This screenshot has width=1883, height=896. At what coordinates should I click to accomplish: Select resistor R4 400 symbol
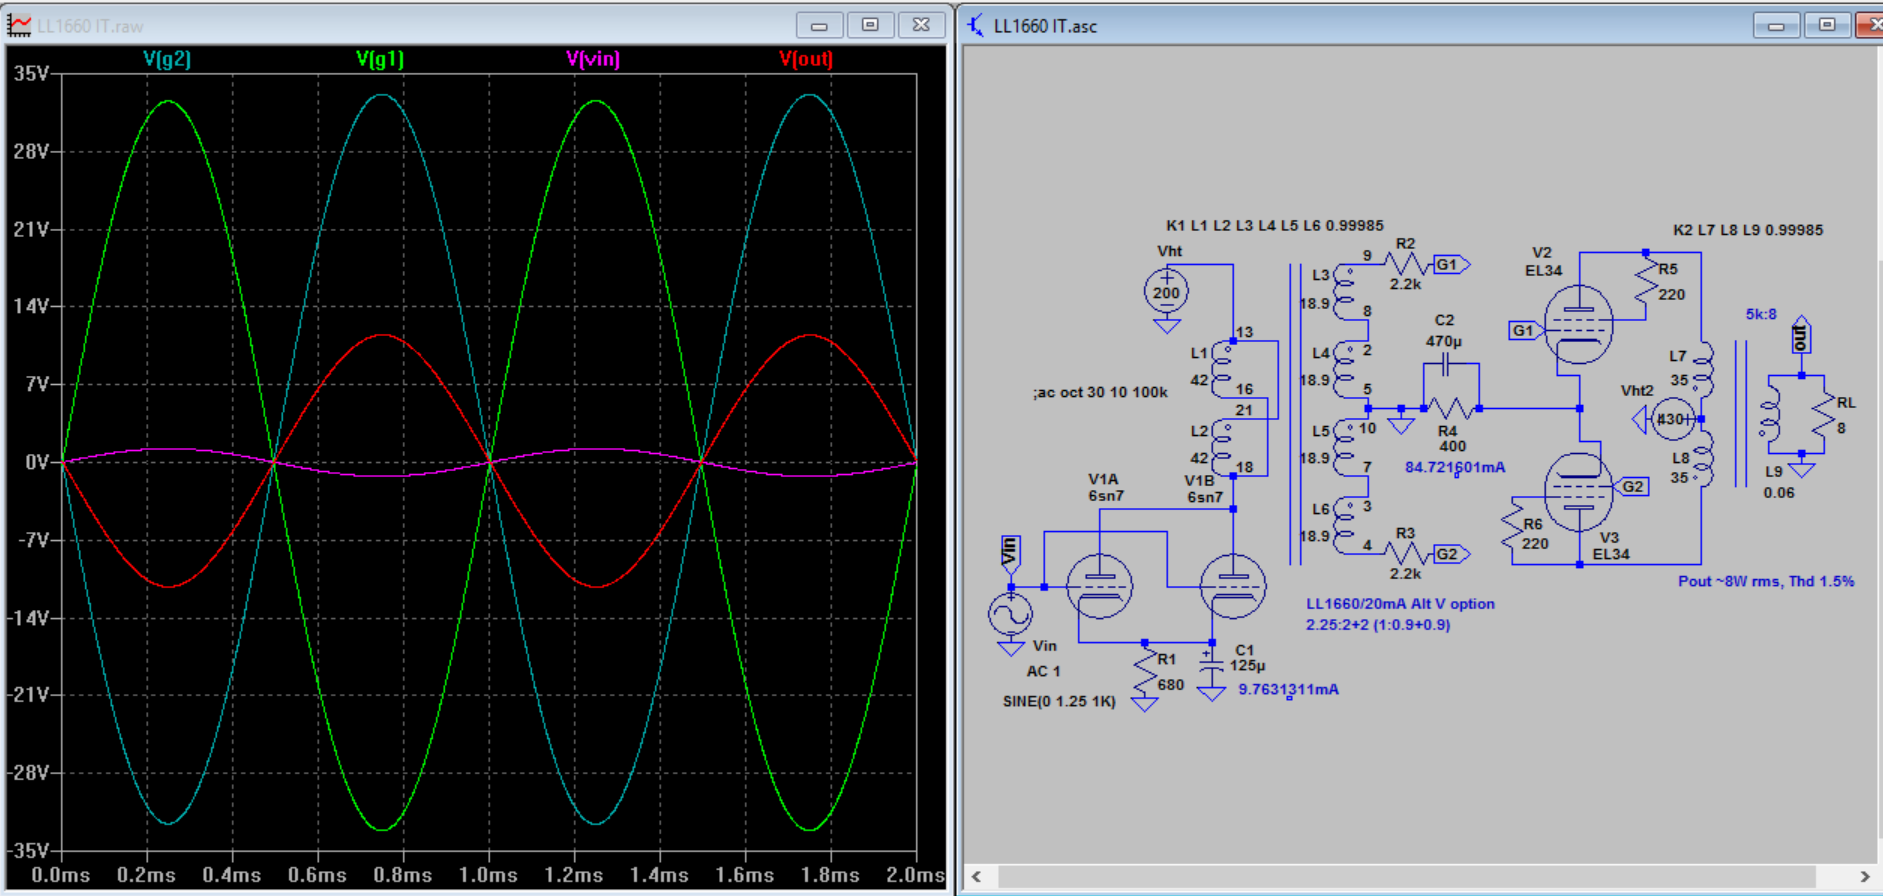click(x=1451, y=408)
